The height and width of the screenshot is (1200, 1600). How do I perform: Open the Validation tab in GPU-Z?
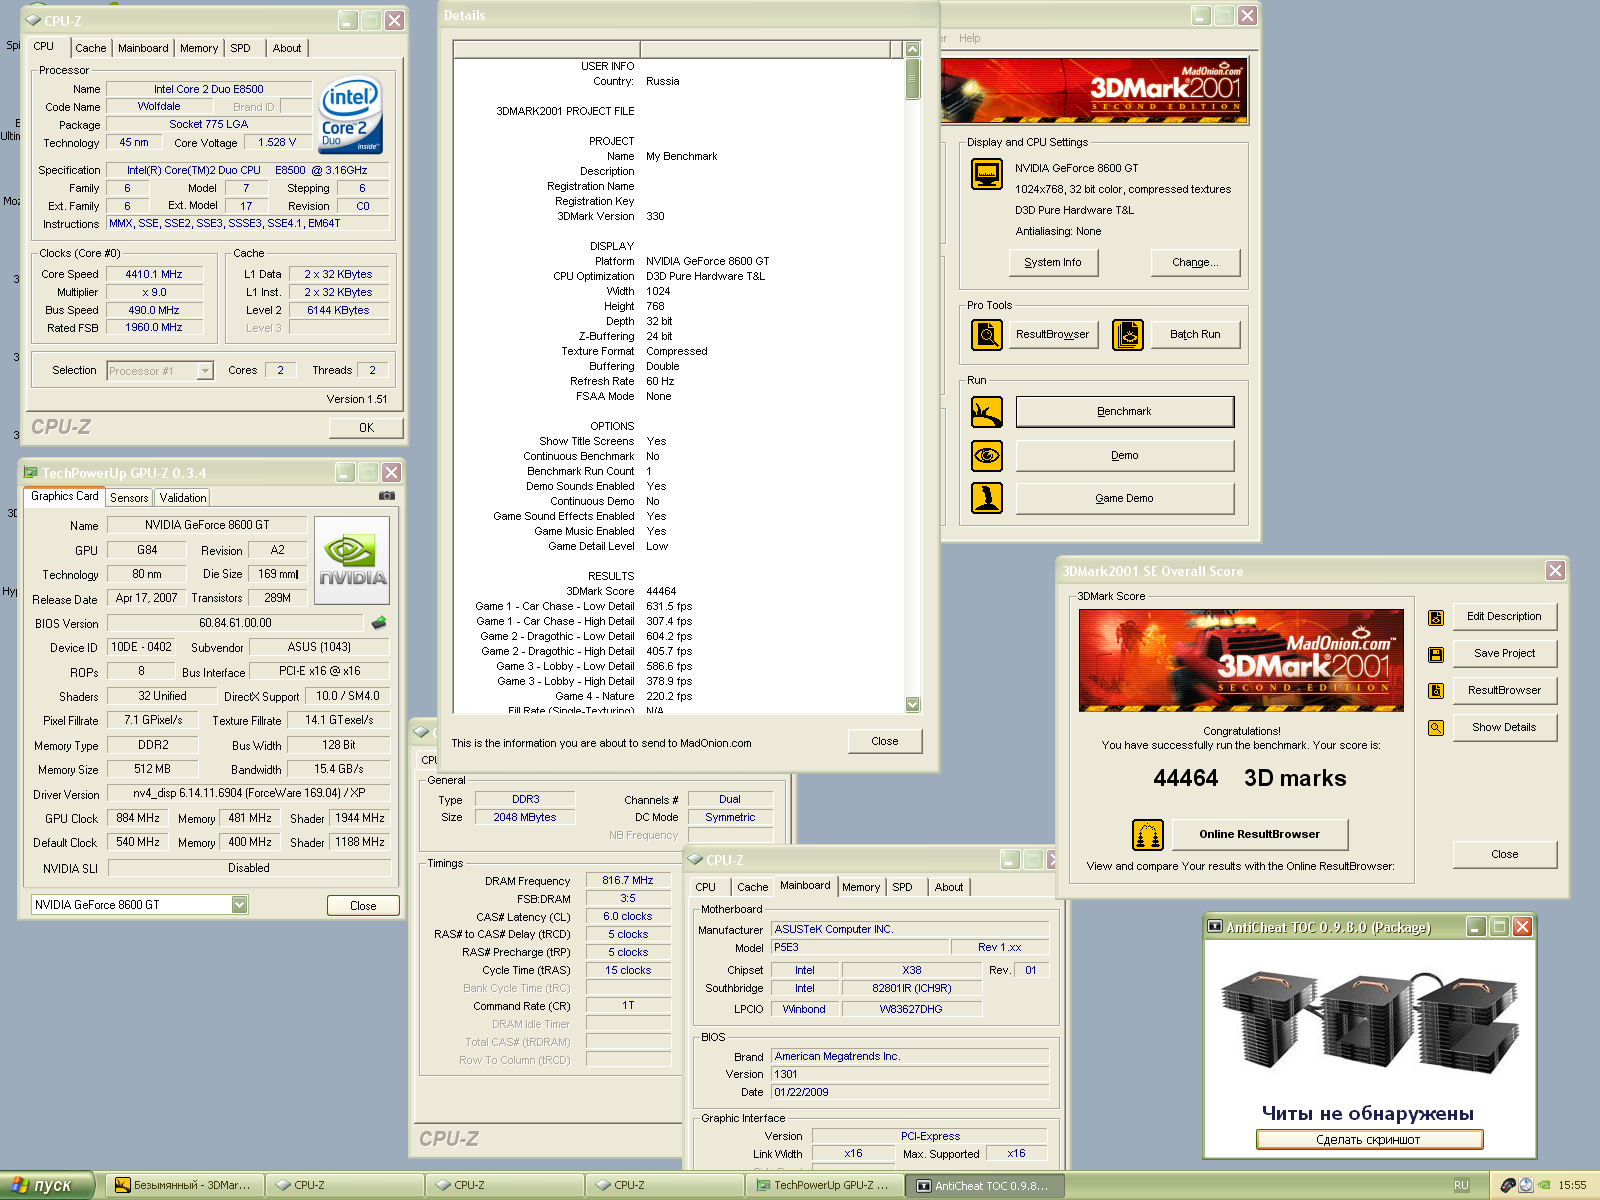[x=183, y=497]
